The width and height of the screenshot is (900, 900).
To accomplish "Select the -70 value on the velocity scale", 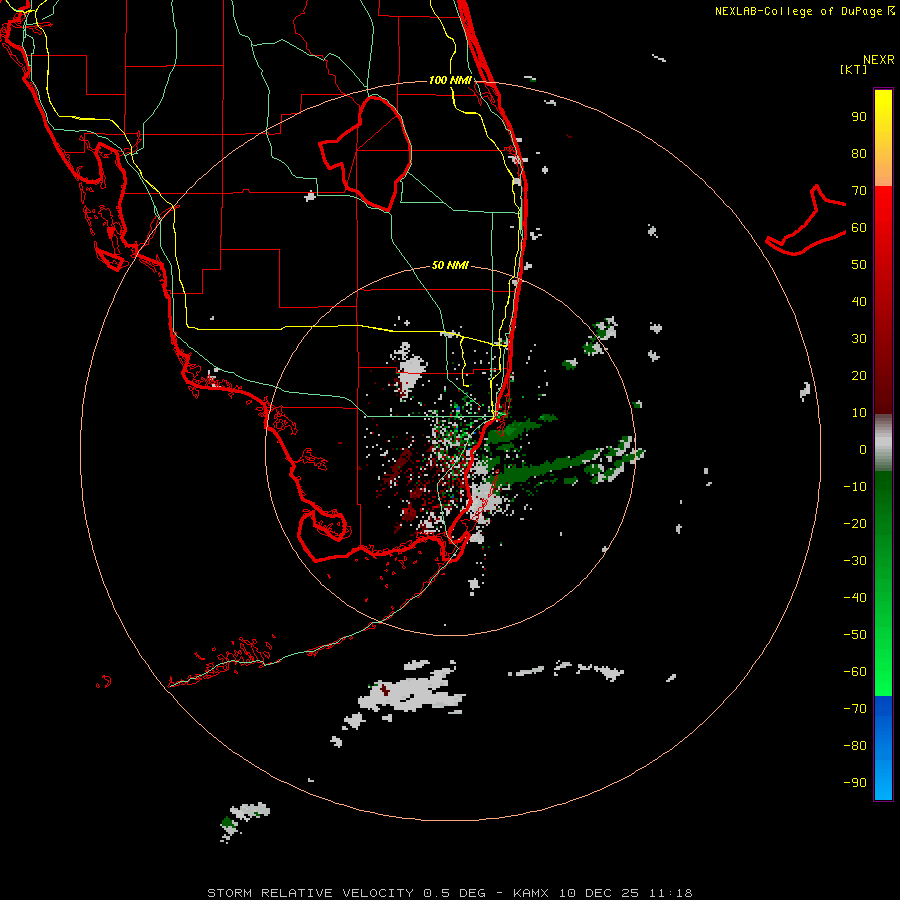I will (855, 708).
